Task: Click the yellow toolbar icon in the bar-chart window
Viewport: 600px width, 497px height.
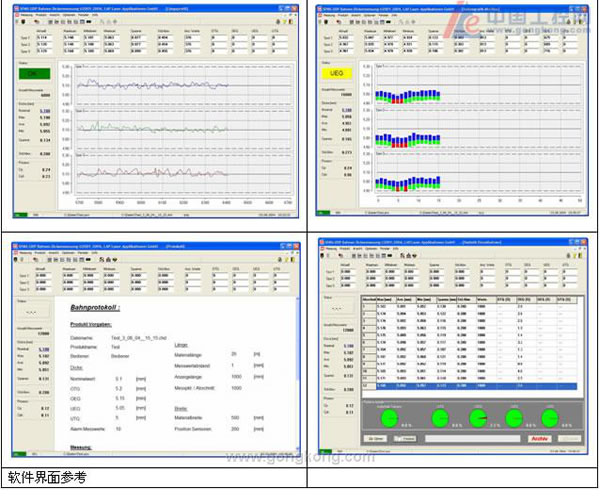Action: pyautogui.click(x=575, y=22)
